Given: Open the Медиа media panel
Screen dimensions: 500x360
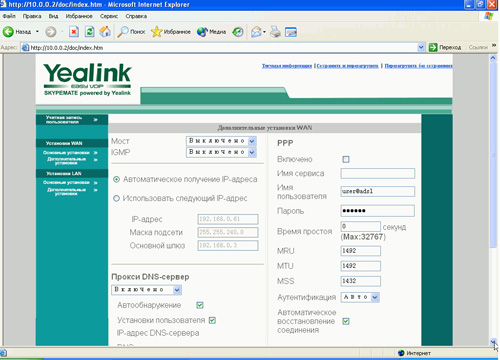Looking at the screenshot, I should pyautogui.click(x=211, y=32).
